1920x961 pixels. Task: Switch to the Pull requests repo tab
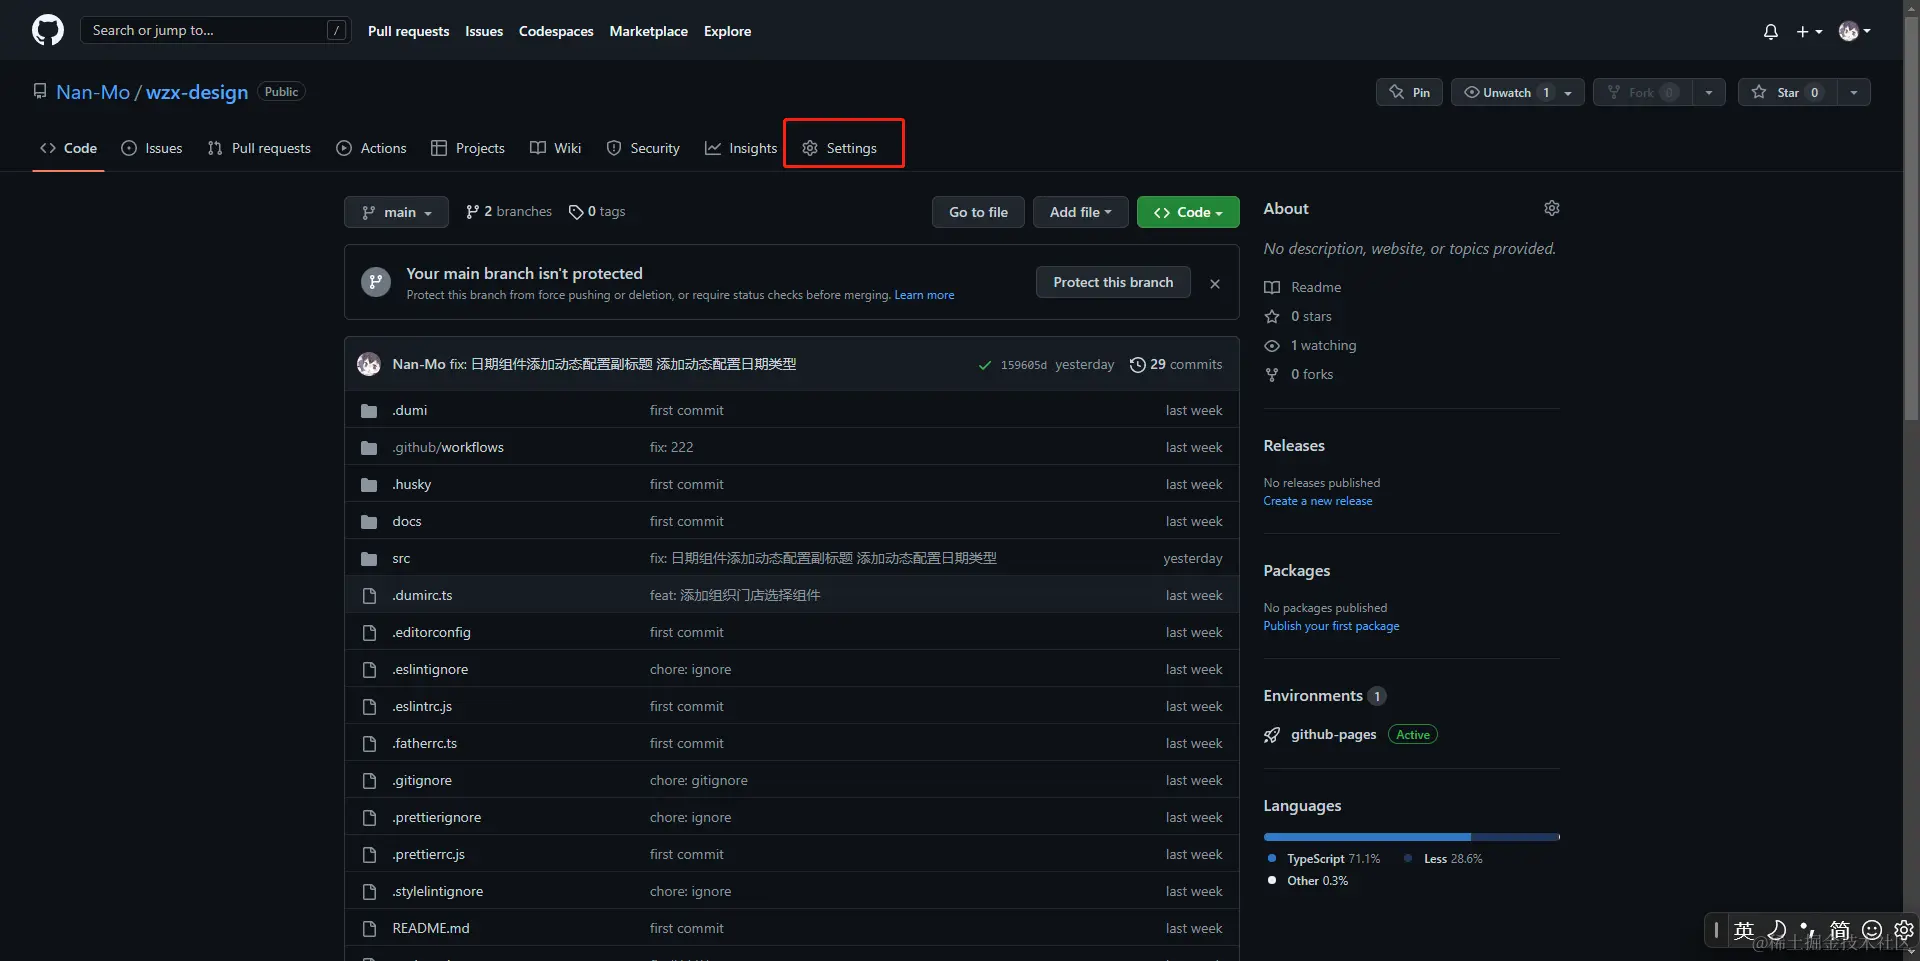pos(259,148)
